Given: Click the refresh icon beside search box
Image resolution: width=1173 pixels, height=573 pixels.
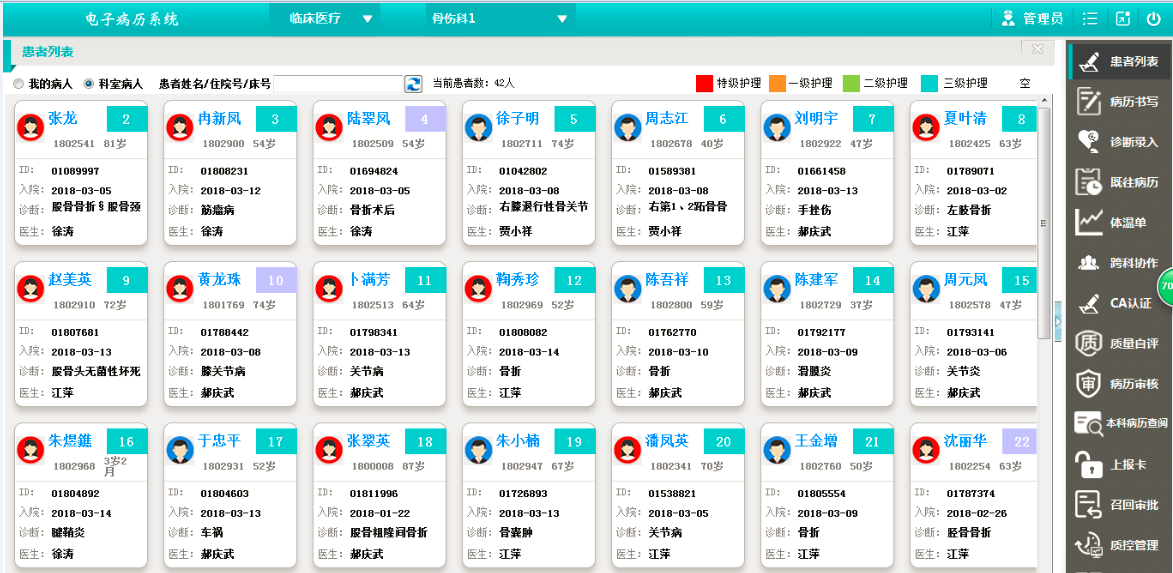Looking at the screenshot, I should (x=413, y=84).
